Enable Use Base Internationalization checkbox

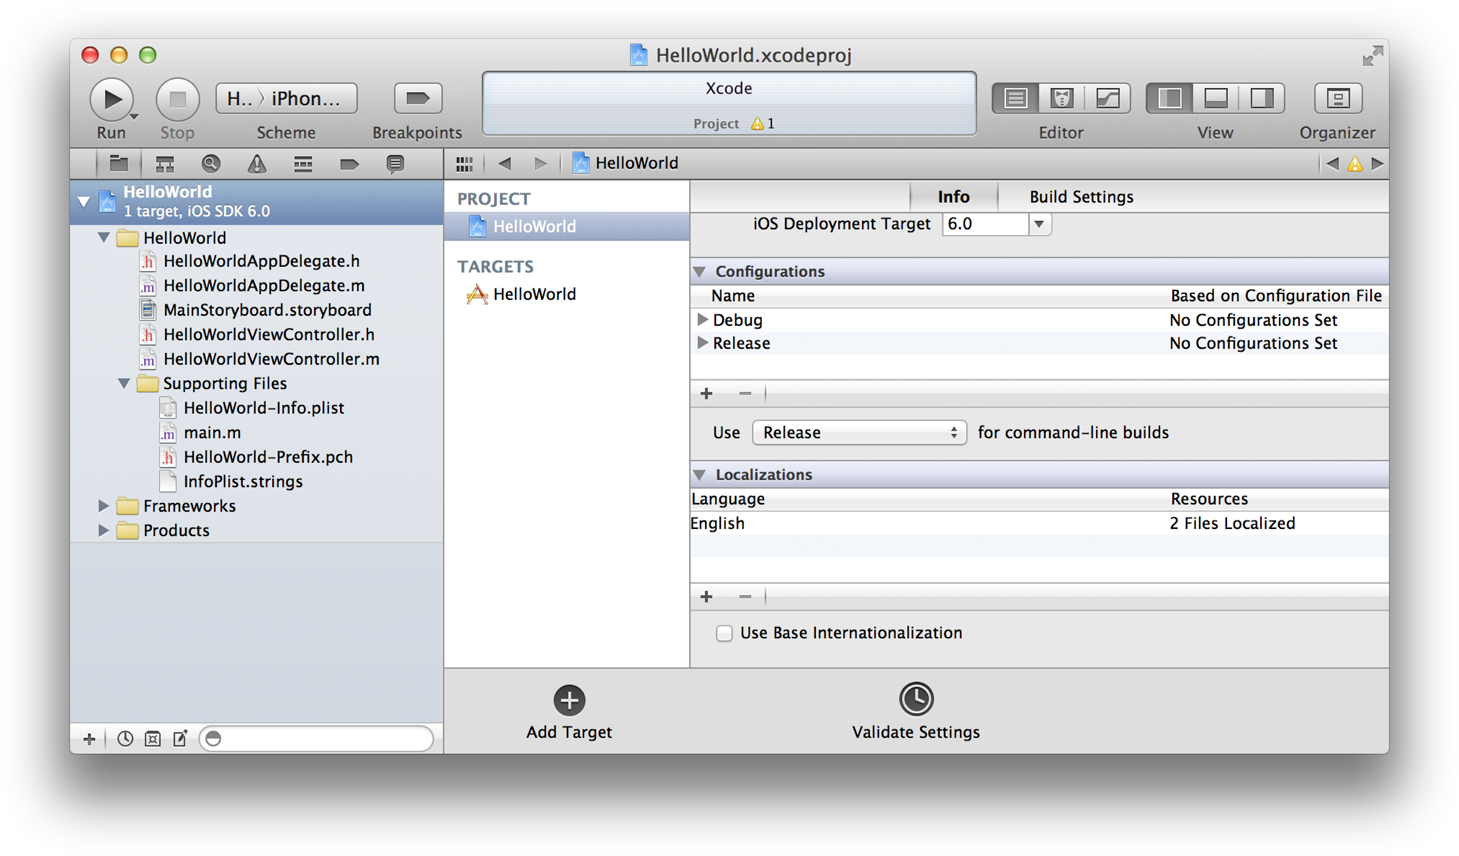(724, 633)
